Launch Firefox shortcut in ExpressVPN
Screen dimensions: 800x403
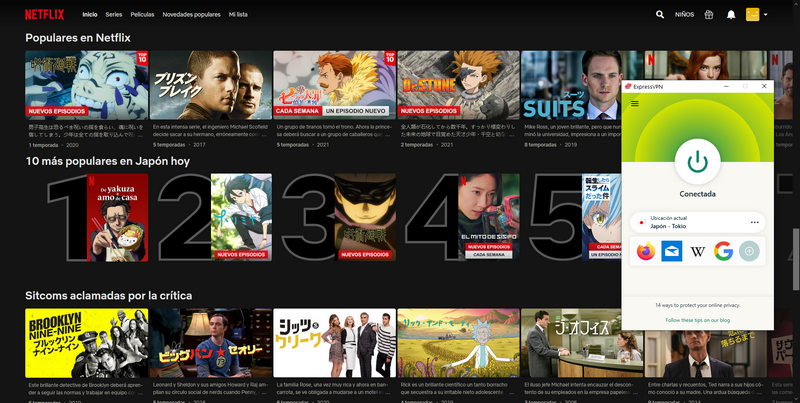click(646, 251)
